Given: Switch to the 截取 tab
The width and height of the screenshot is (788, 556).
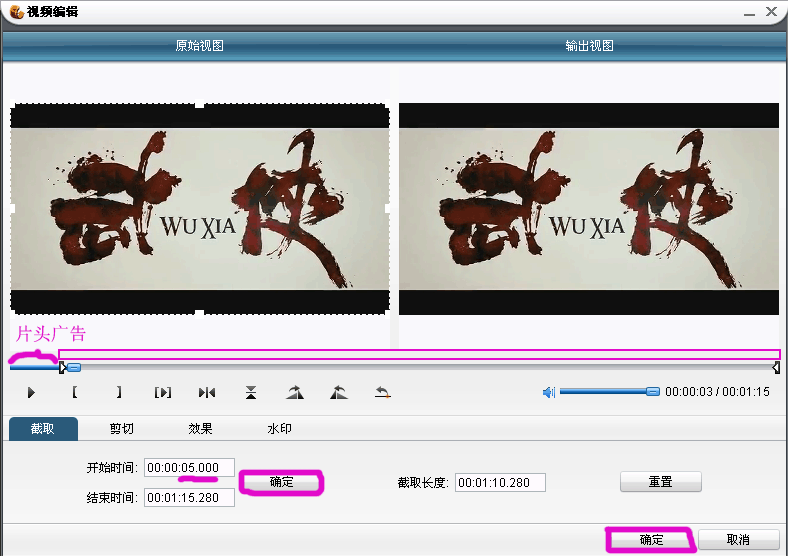Looking at the screenshot, I should 43,429.
